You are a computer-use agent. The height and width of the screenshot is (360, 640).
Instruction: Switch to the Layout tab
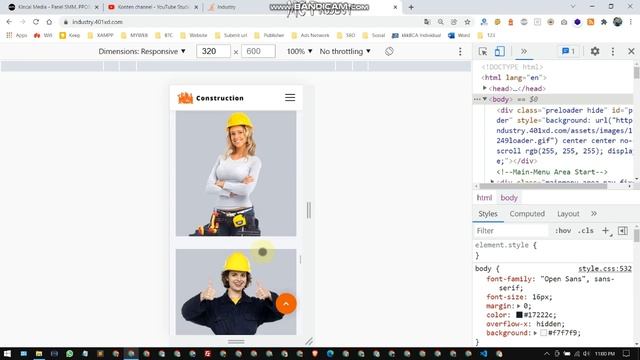pyautogui.click(x=568, y=214)
